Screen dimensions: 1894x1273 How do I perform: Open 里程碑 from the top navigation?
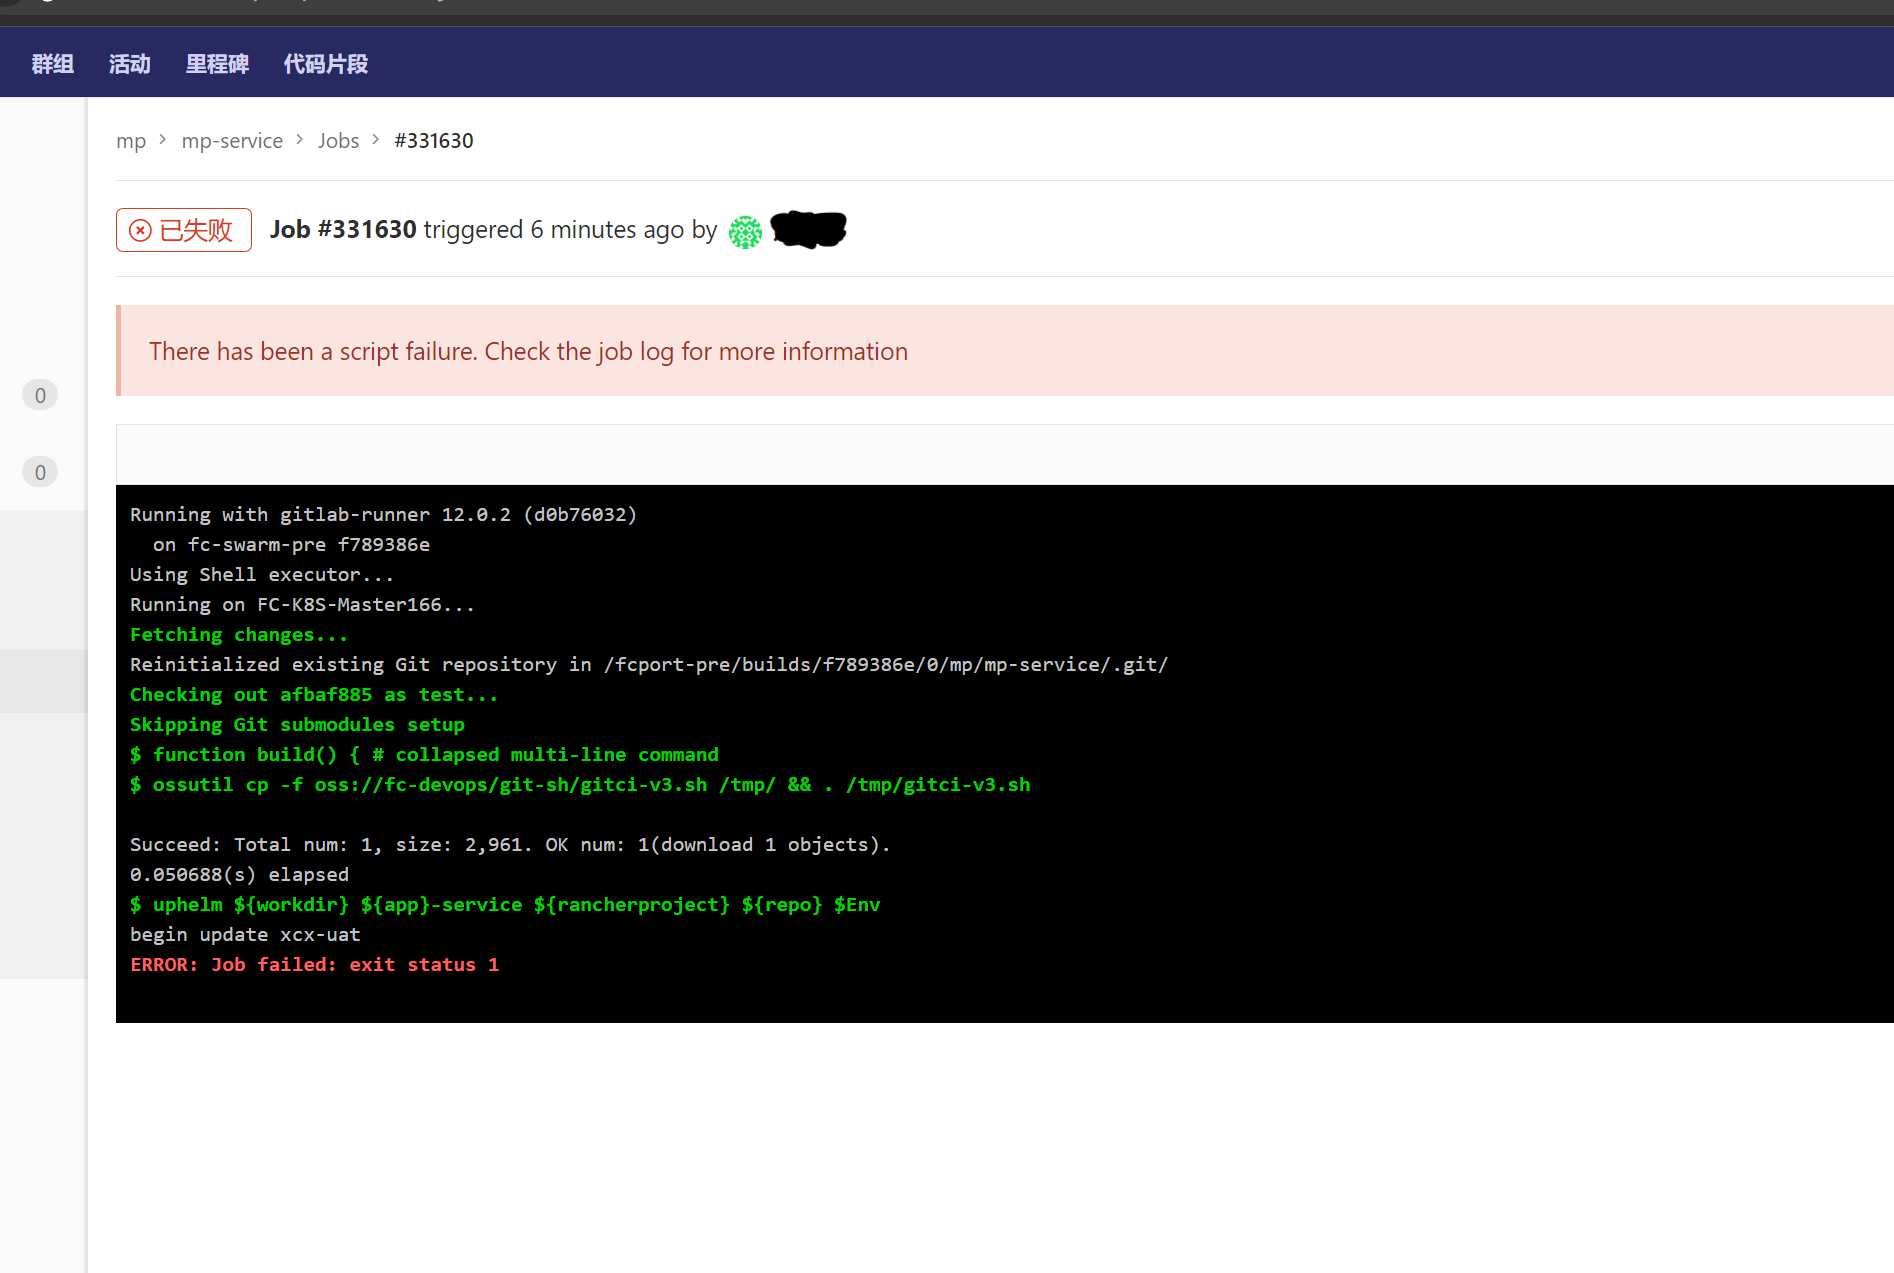(x=217, y=64)
